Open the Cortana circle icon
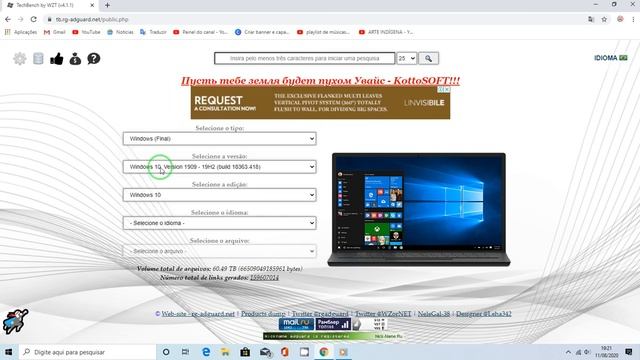This screenshot has width=640, height=360. pos(166,352)
